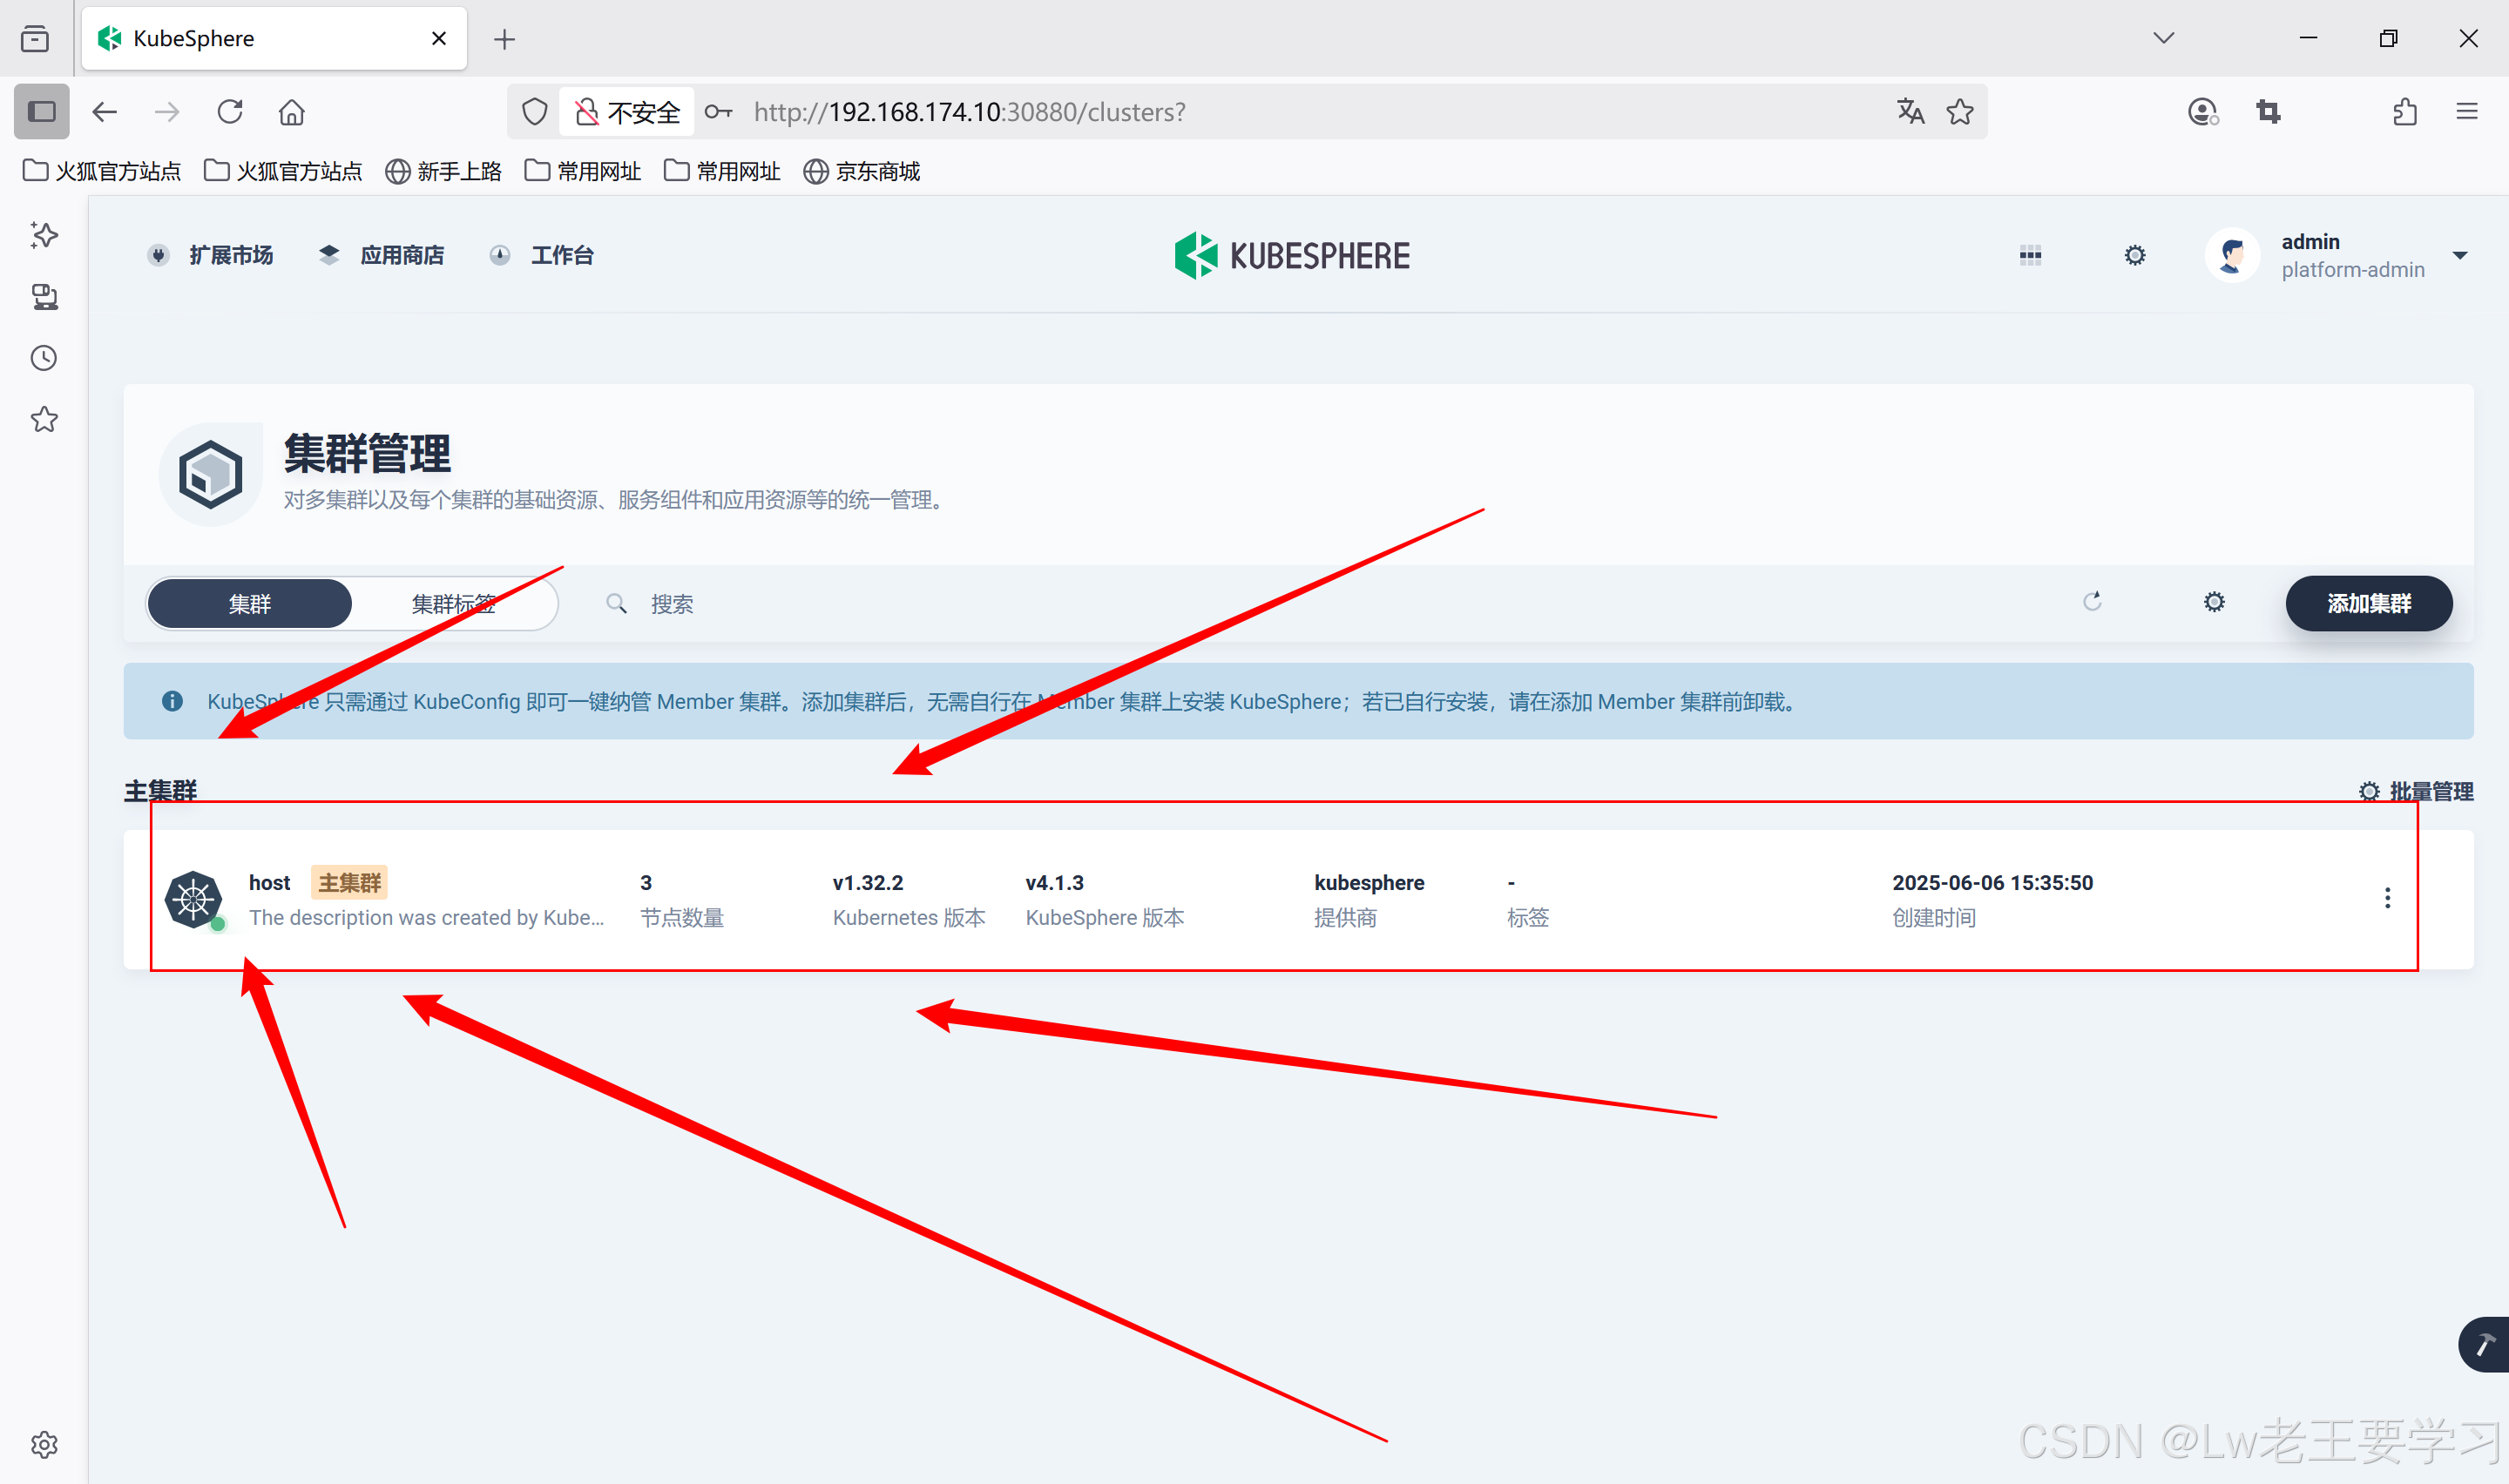
Task: Click the hammer toolbox floating button
Action: coord(2484,1345)
